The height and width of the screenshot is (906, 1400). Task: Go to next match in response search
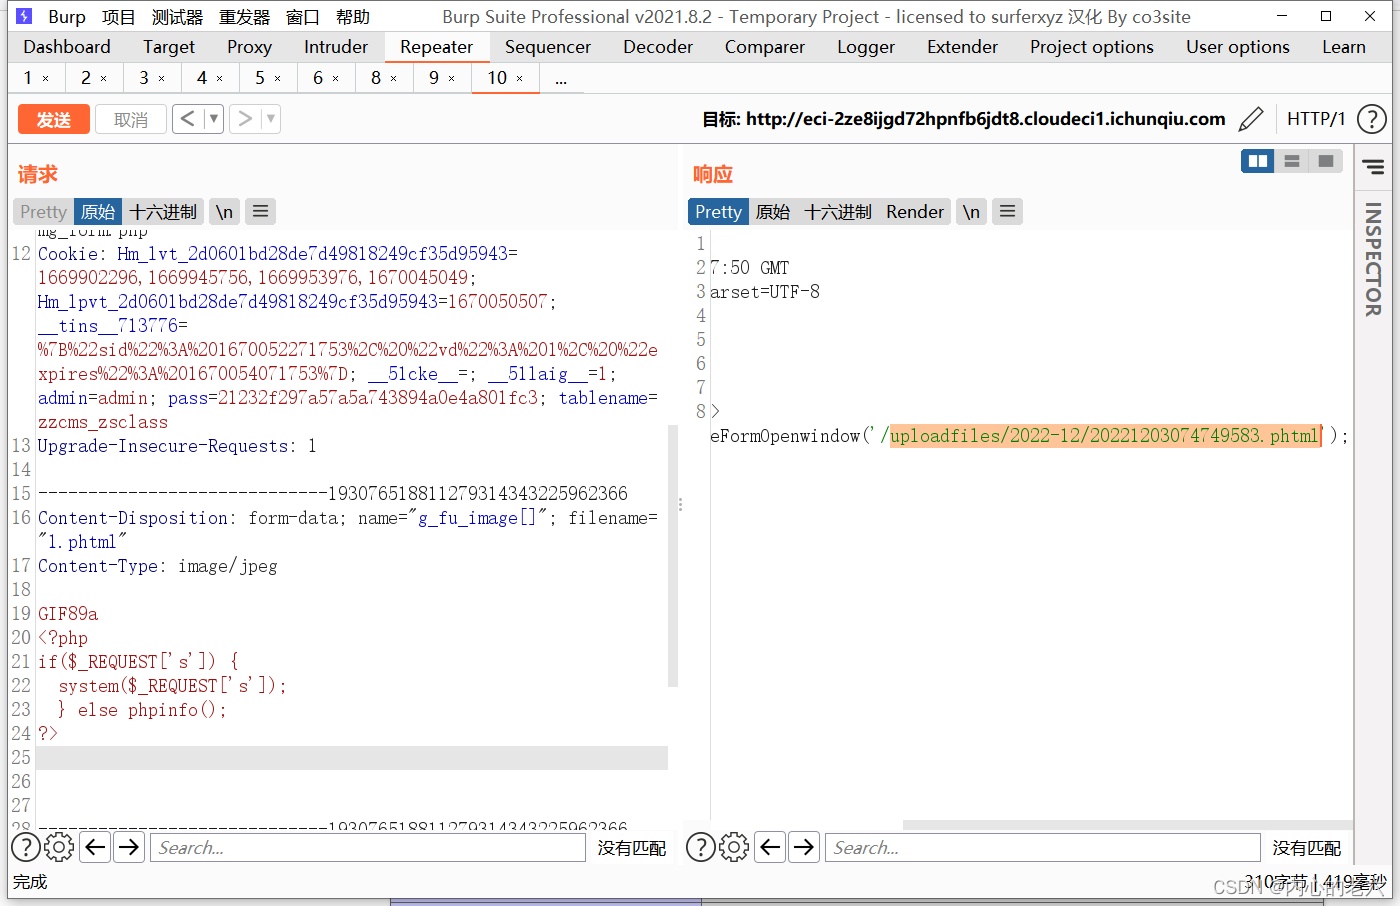[804, 848]
